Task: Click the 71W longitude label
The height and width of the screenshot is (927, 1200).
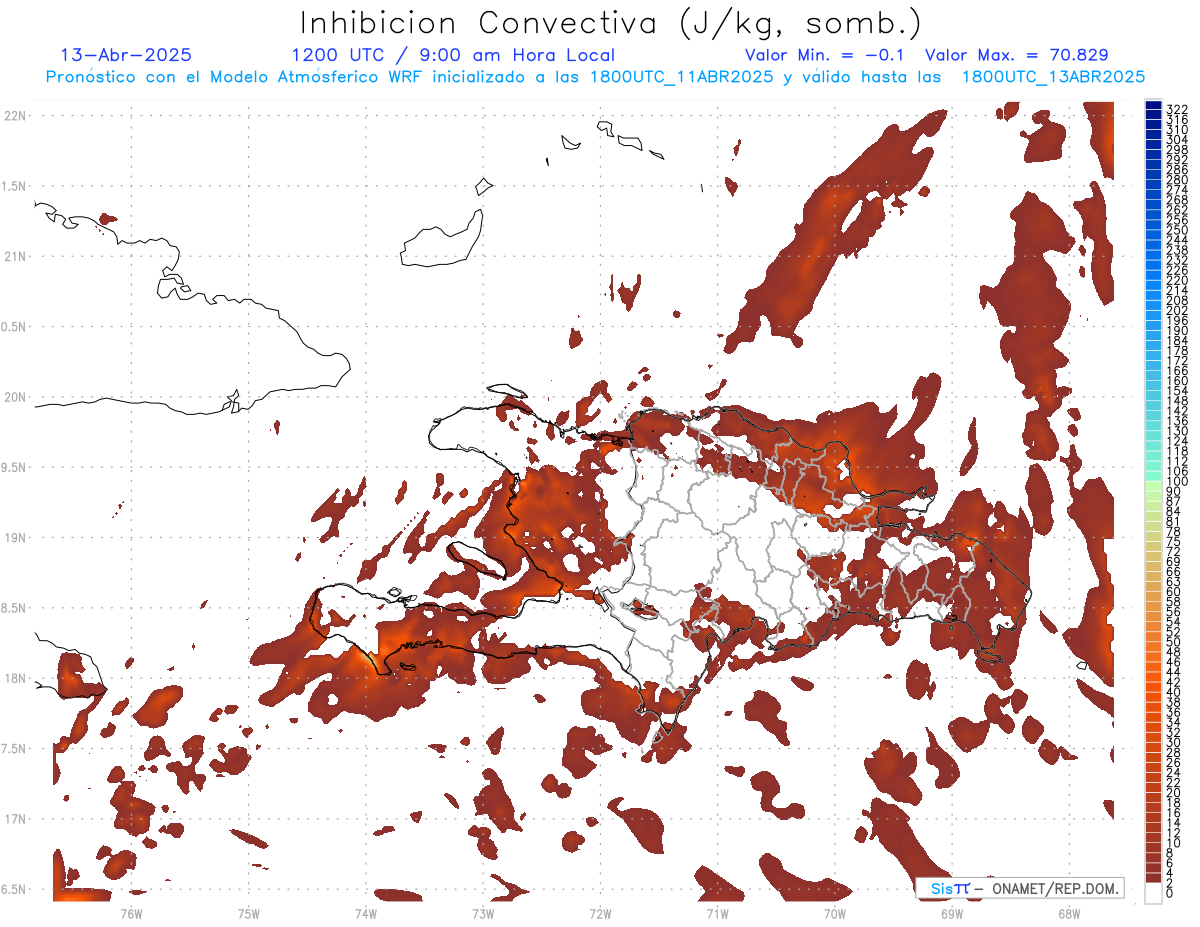Action: 717,913
